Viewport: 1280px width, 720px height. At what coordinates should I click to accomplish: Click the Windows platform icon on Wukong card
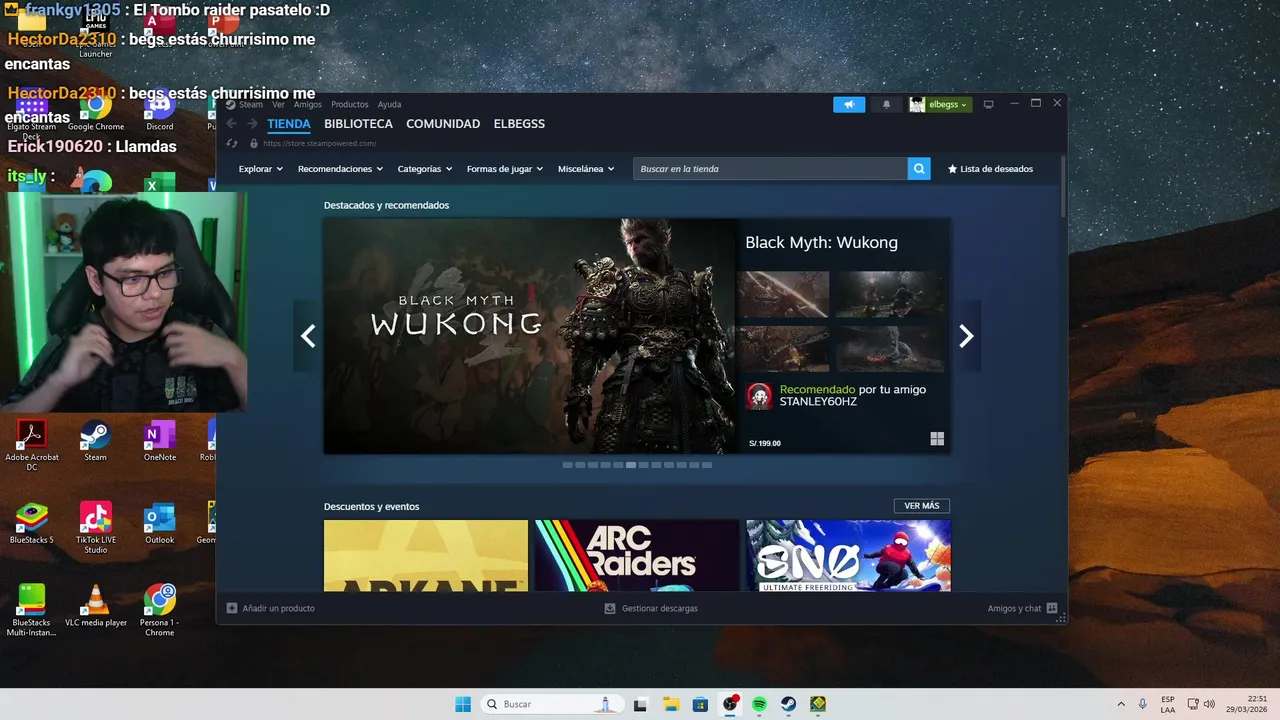(937, 439)
